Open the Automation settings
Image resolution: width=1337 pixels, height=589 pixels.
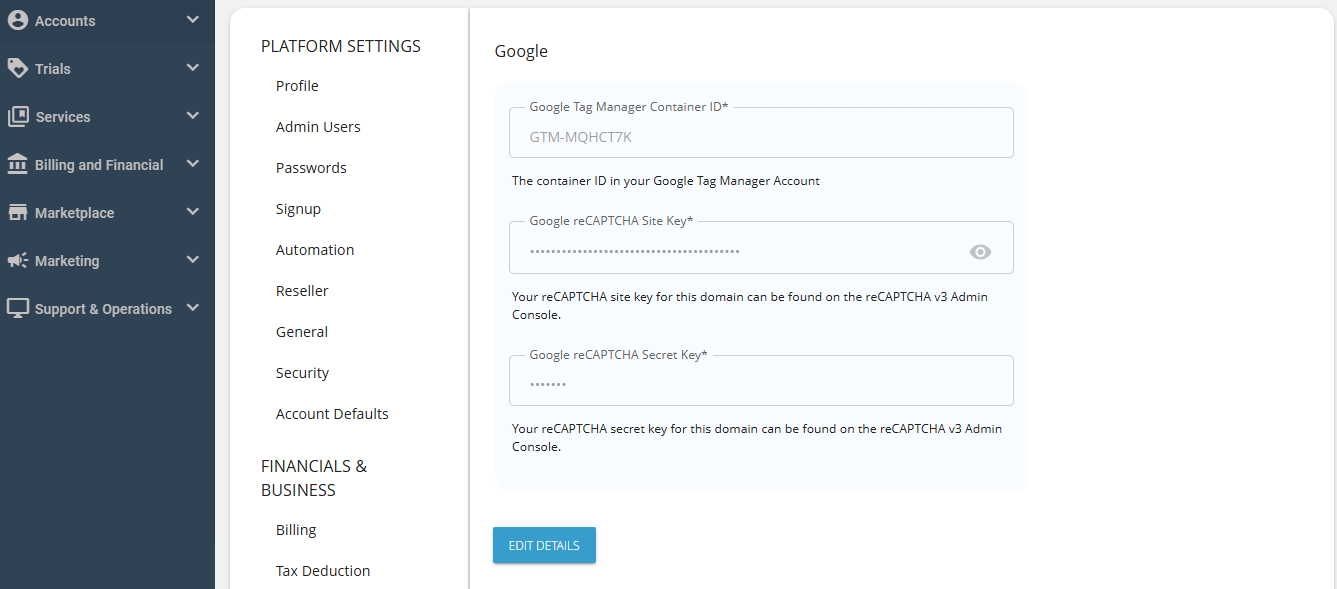[314, 249]
